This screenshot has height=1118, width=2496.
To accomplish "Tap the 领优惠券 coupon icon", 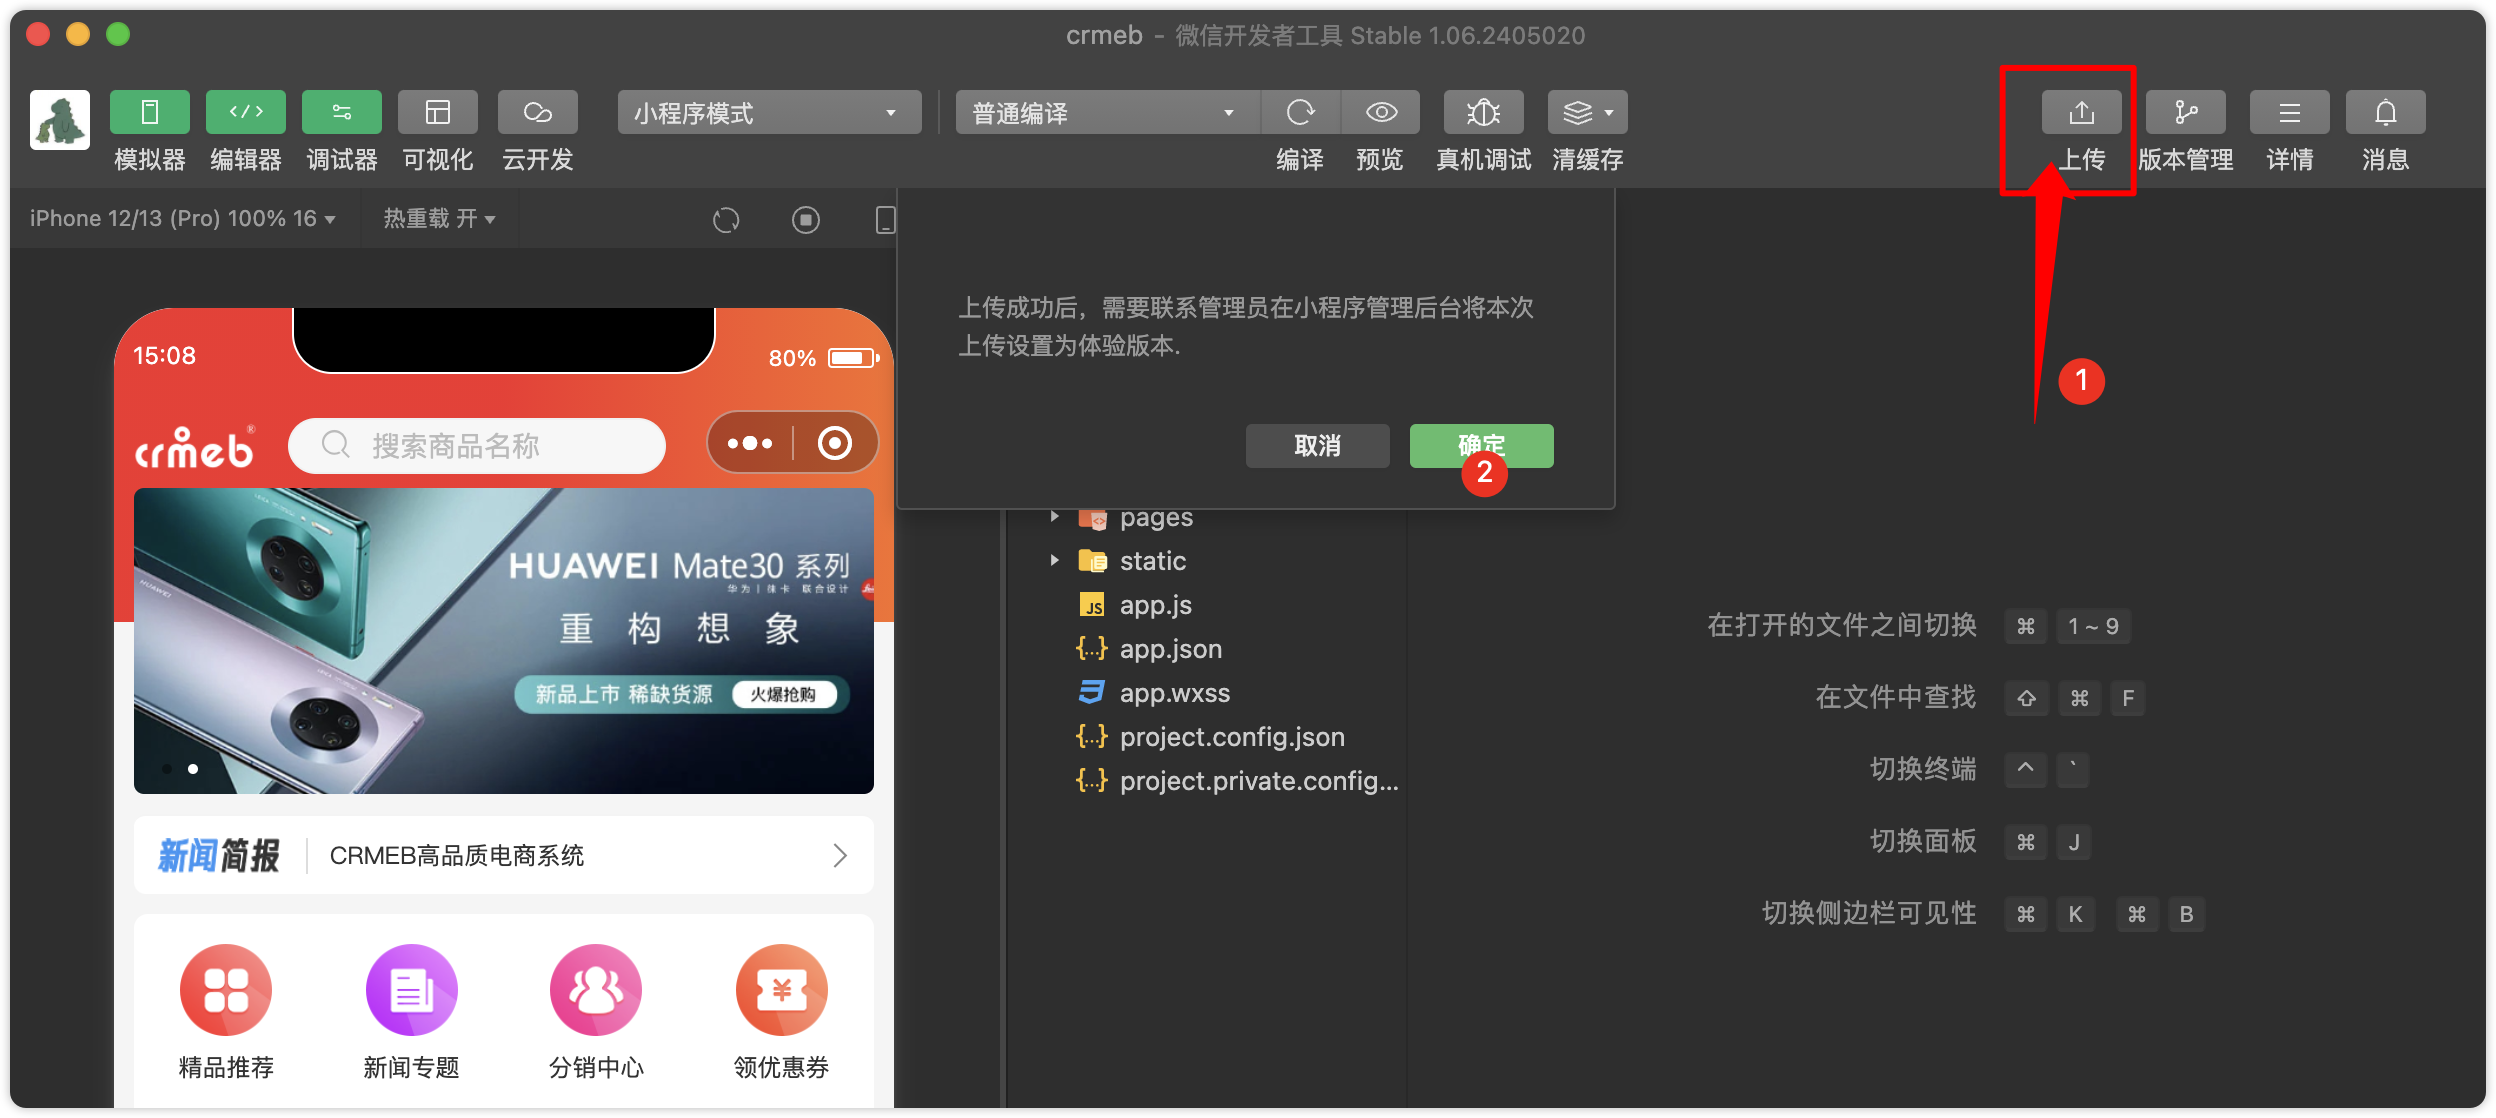I will pyautogui.click(x=781, y=990).
